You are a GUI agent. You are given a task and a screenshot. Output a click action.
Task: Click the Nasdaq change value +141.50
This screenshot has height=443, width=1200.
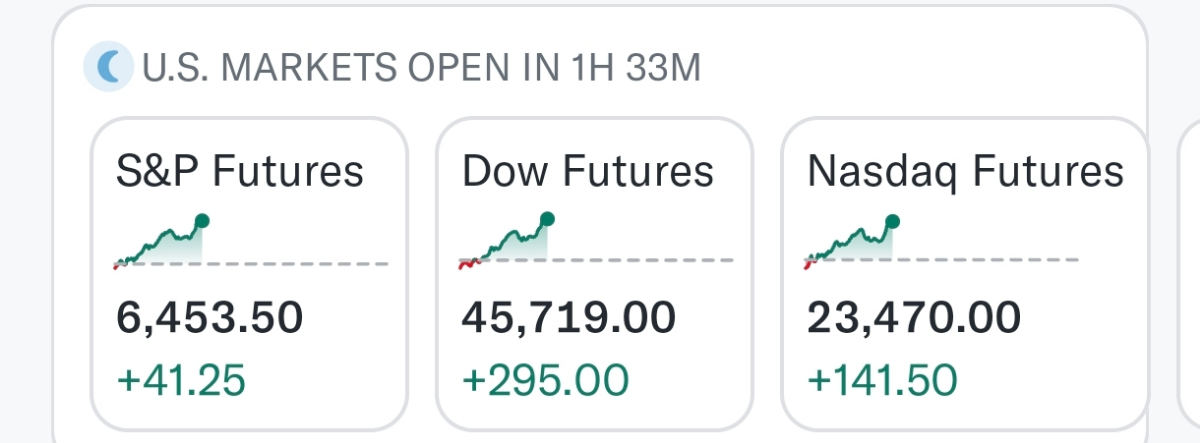[882, 380]
